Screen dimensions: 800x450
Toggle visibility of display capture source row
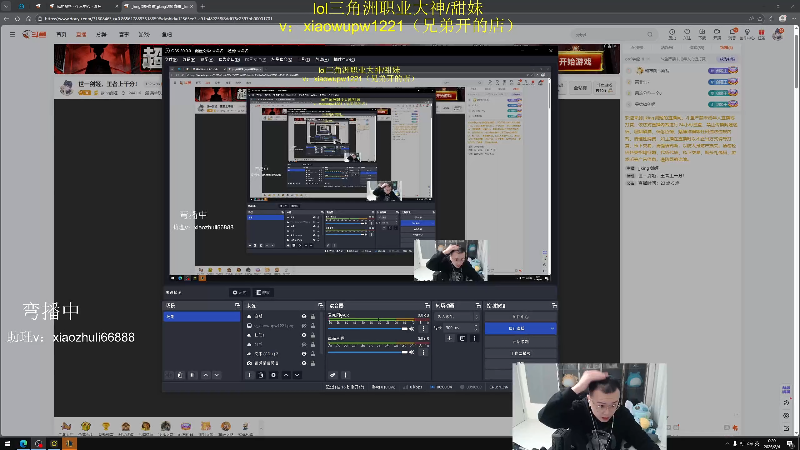coord(304,326)
